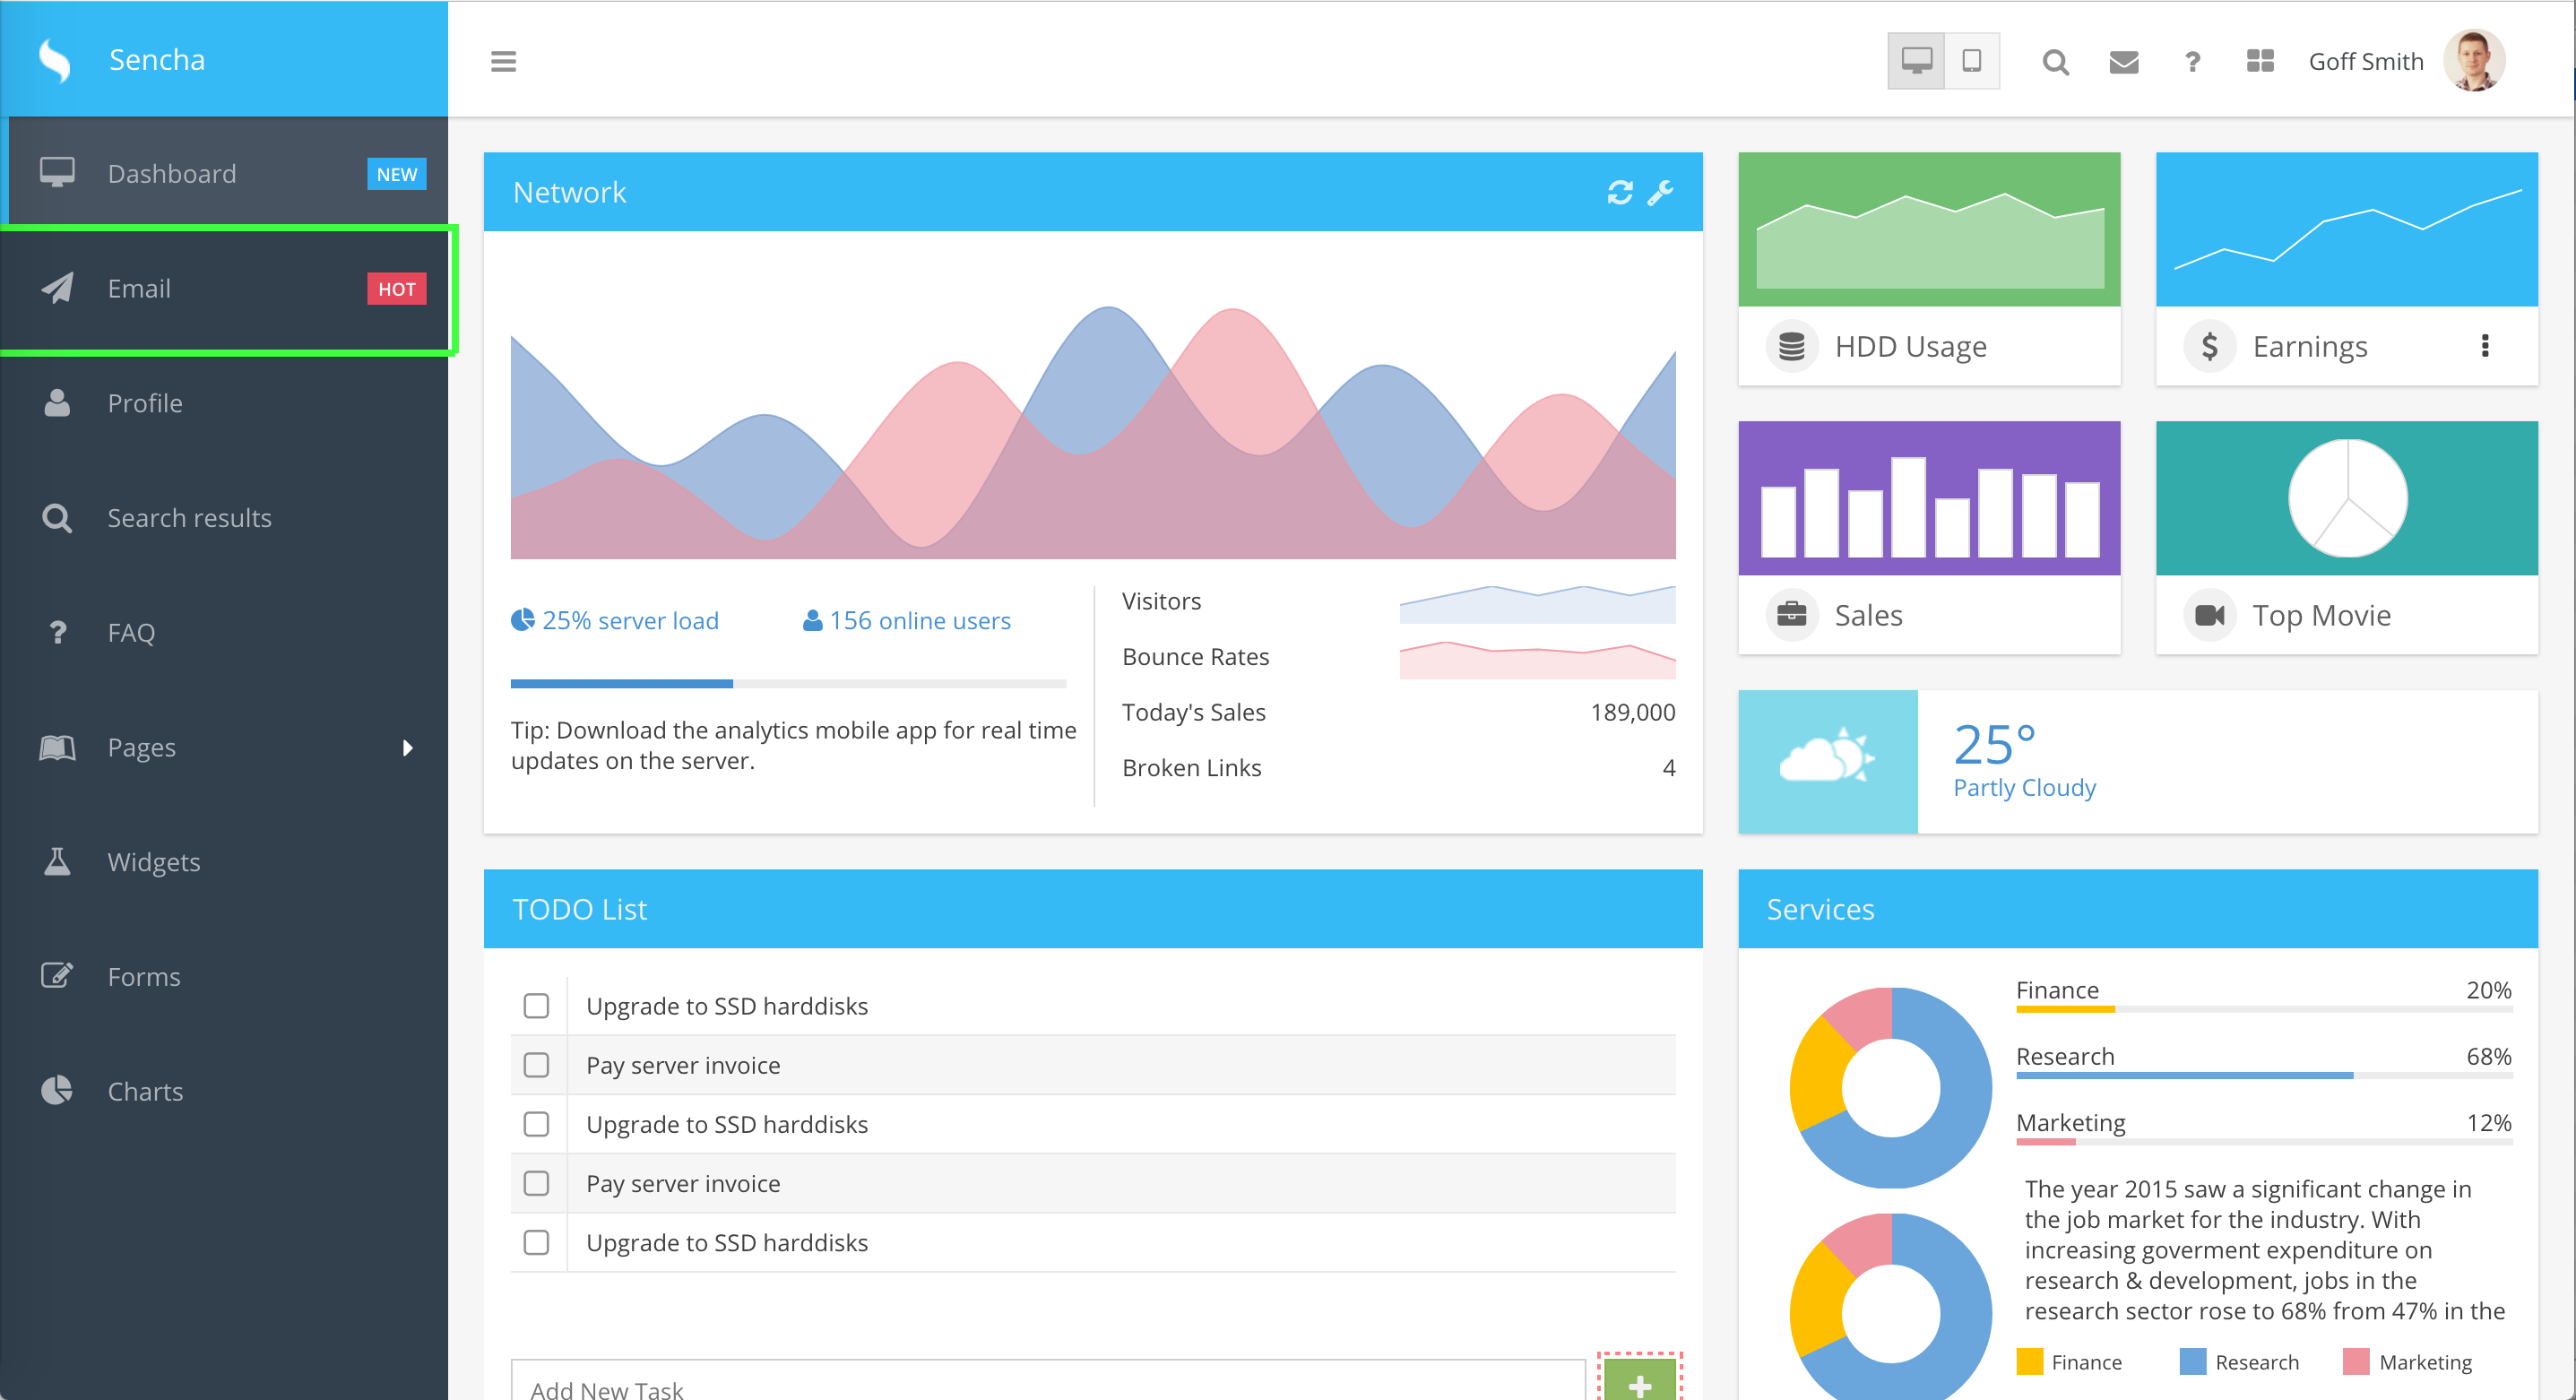The width and height of the screenshot is (2576, 1400).
Task: Open the grid apps icon in header
Action: (x=2260, y=62)
